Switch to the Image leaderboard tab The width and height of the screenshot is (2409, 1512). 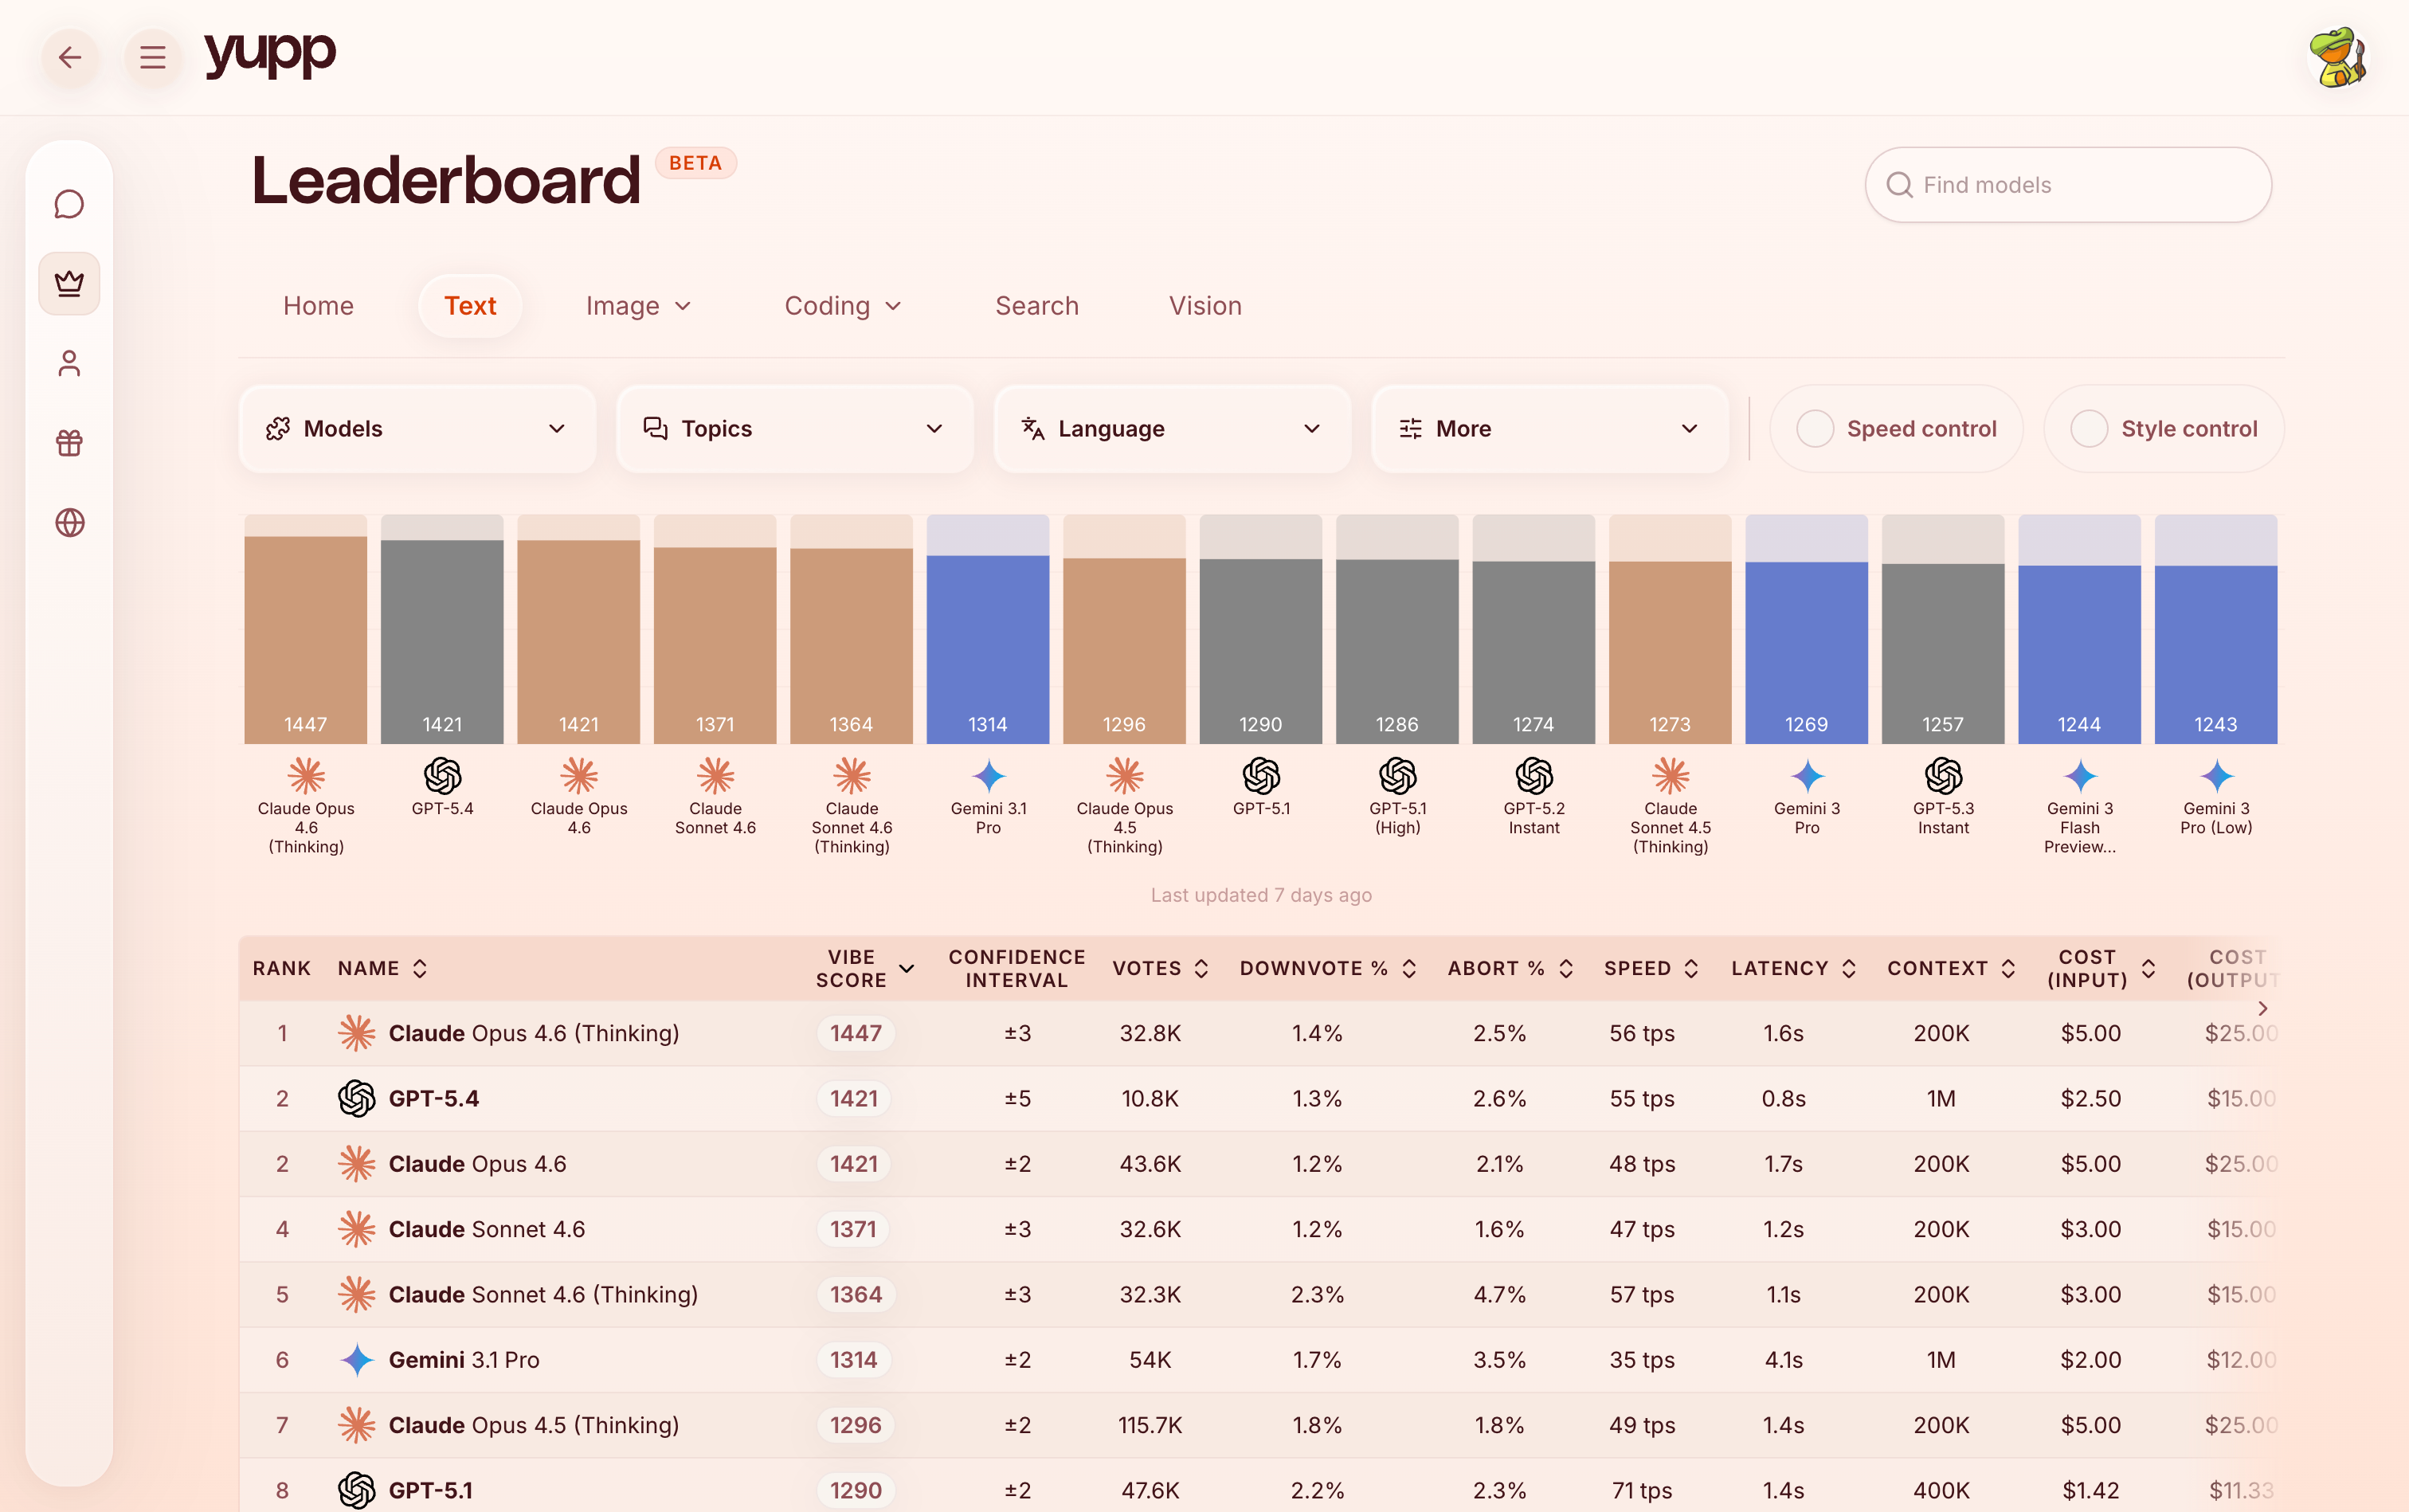coord(637,306)
